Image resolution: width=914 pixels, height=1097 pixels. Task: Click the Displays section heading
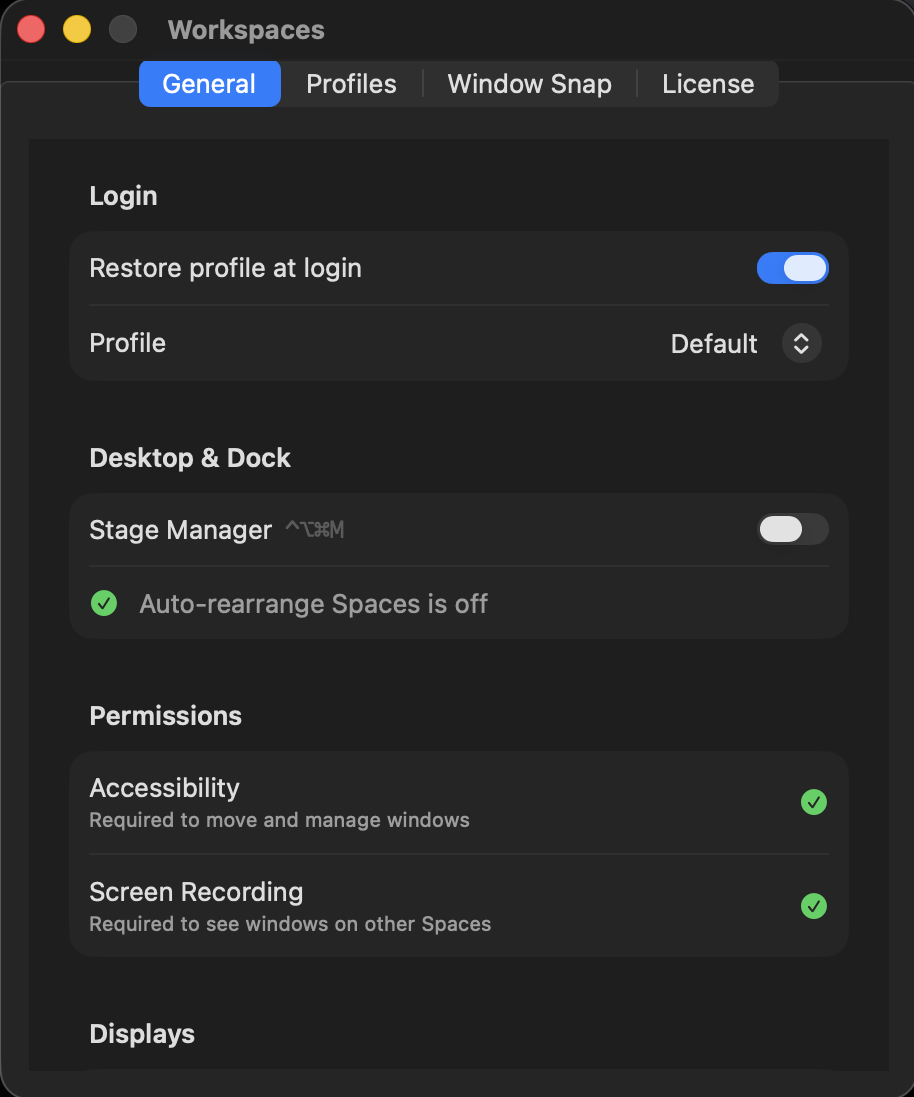(x=142, y=1033)
